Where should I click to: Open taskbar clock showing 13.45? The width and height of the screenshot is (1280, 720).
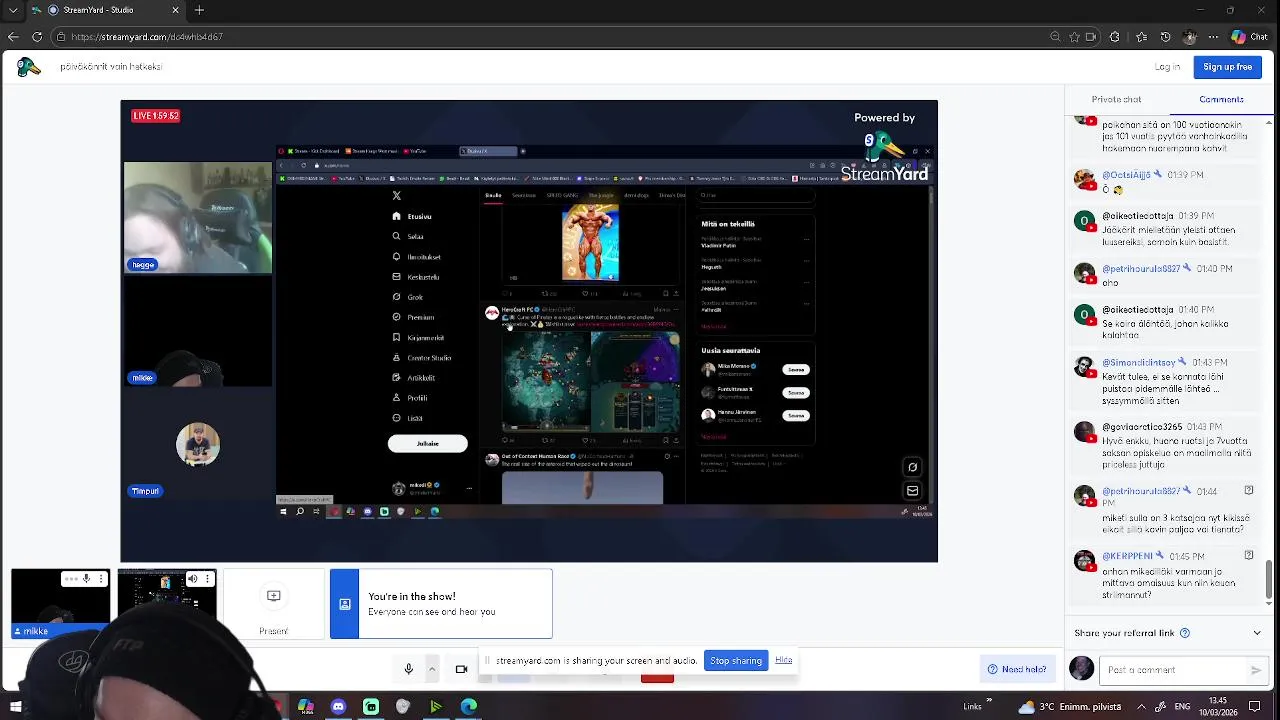[x=1218, y=706]
